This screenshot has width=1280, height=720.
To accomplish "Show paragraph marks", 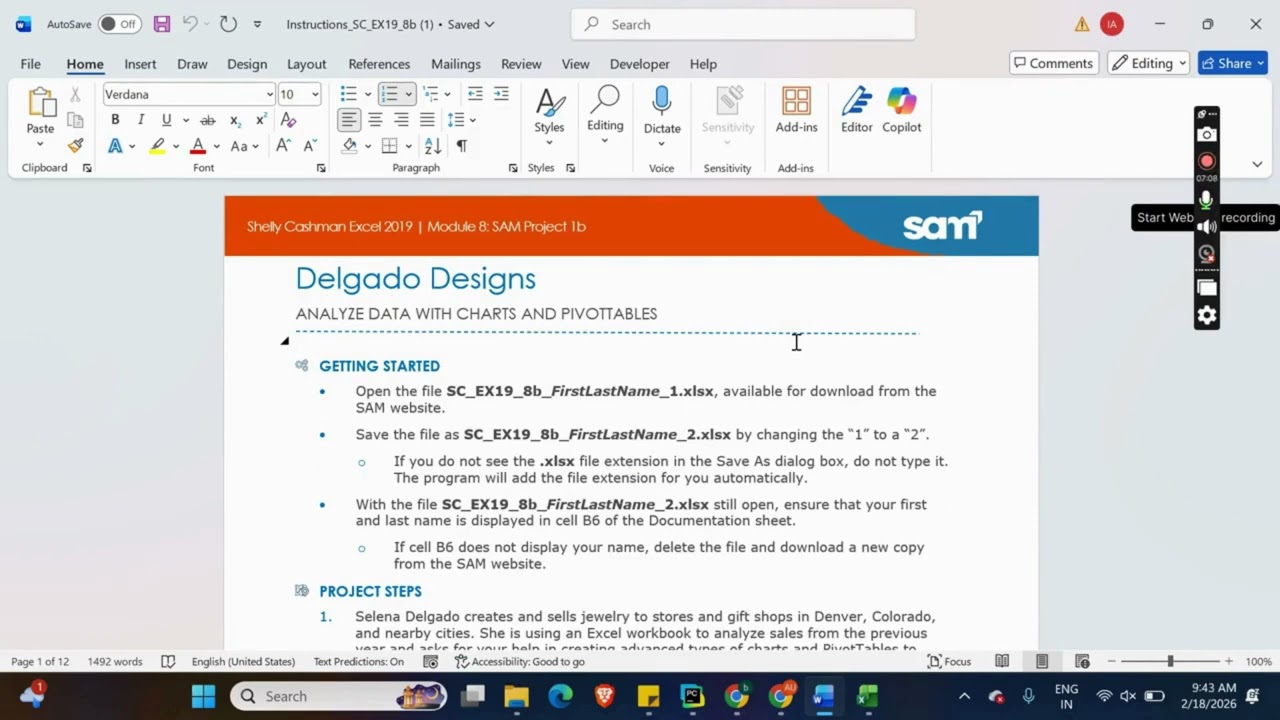I will [461, 146].
